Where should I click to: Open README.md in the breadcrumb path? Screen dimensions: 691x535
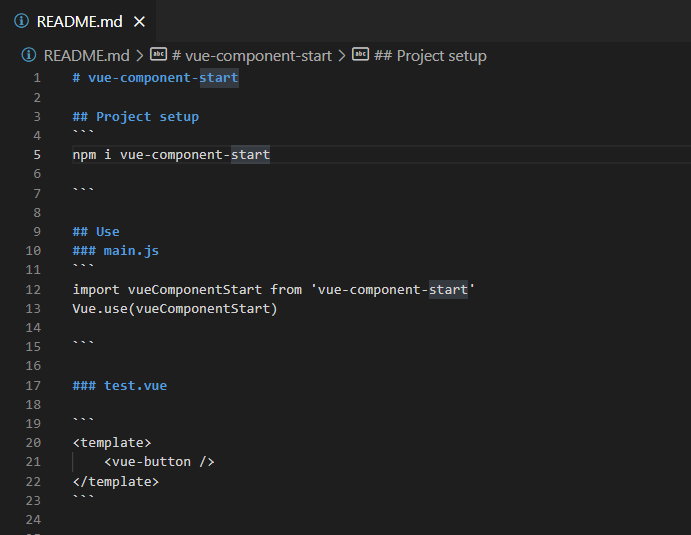point(86,56)
